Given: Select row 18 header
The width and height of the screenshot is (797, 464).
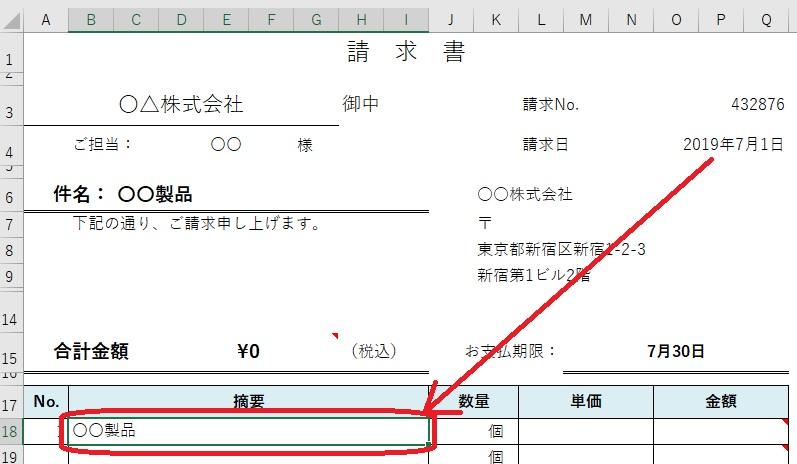Looking at the screenshot, I should 10,431.
